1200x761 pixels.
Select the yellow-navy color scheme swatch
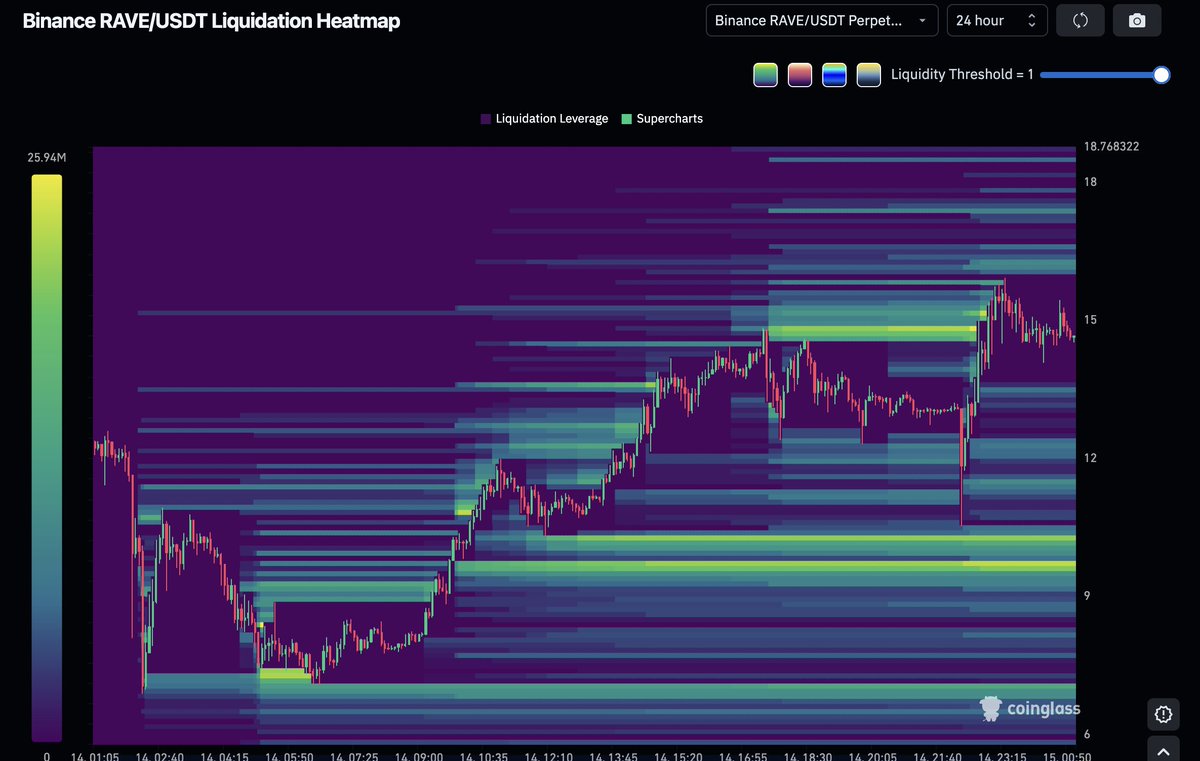[869, 75]
